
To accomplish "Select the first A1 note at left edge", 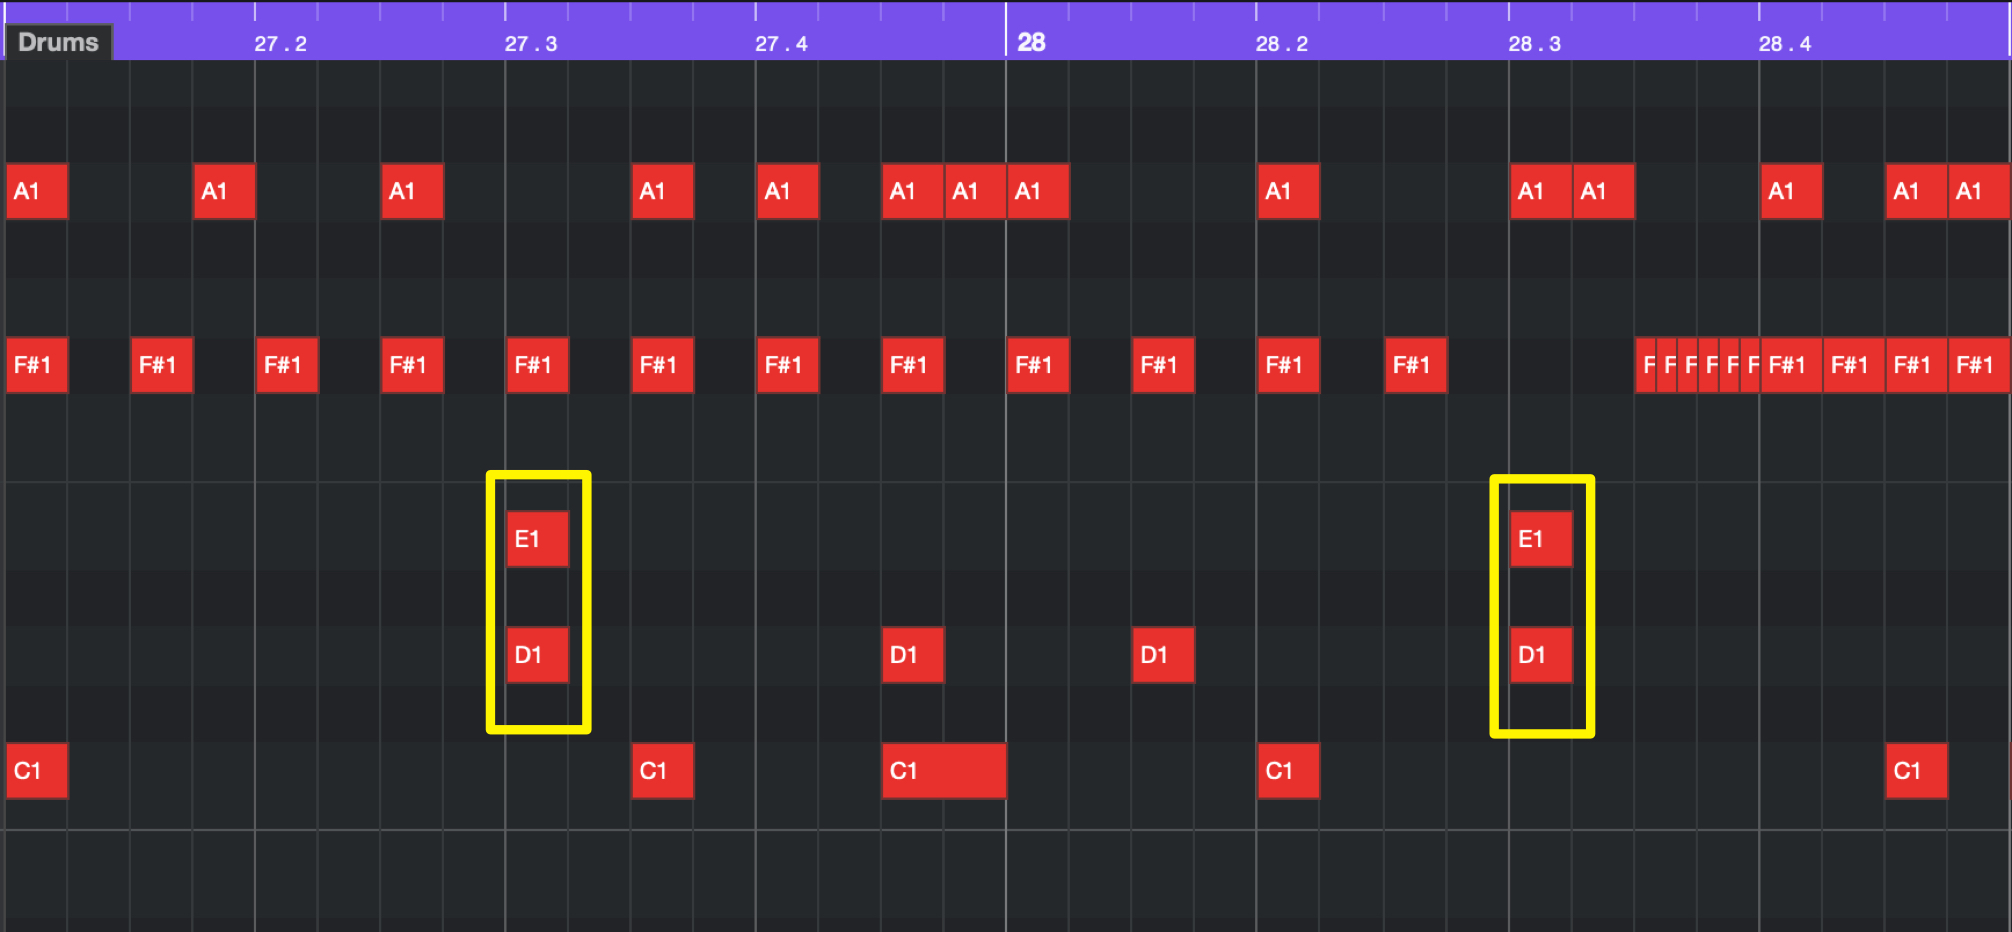I will [x=37, y=191].
